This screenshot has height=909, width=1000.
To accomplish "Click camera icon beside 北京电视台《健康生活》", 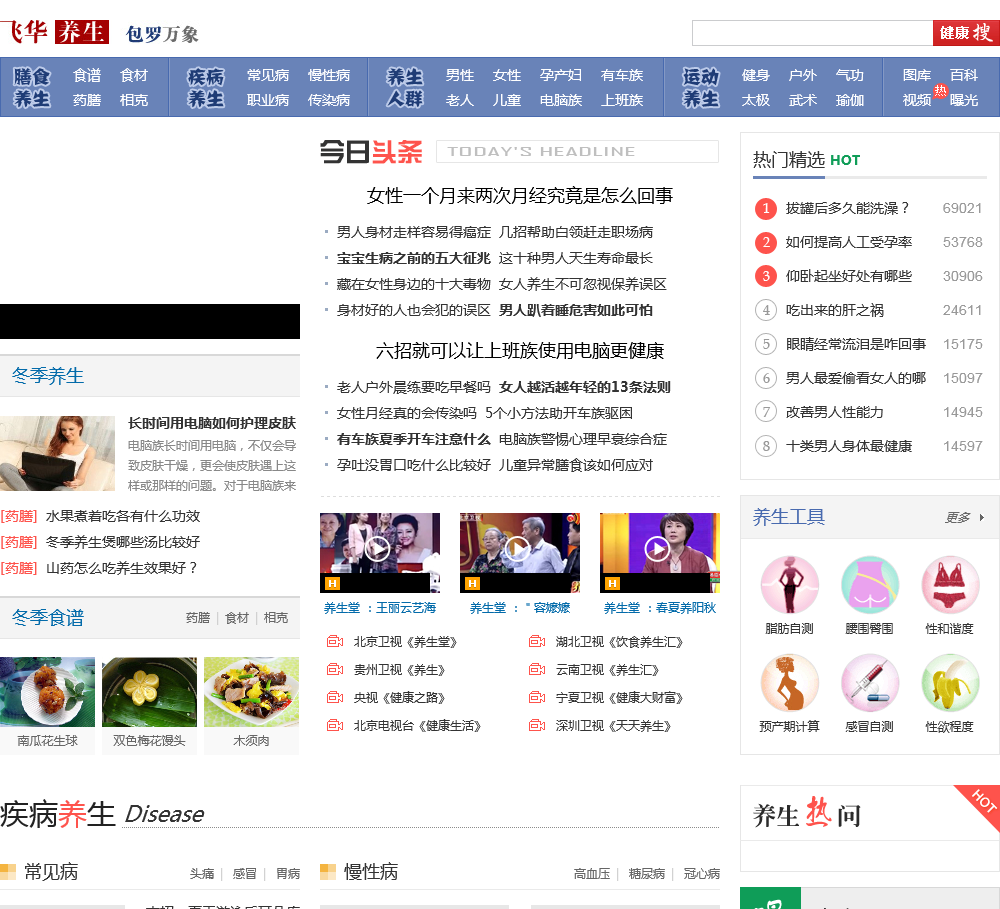I will 335,725.
